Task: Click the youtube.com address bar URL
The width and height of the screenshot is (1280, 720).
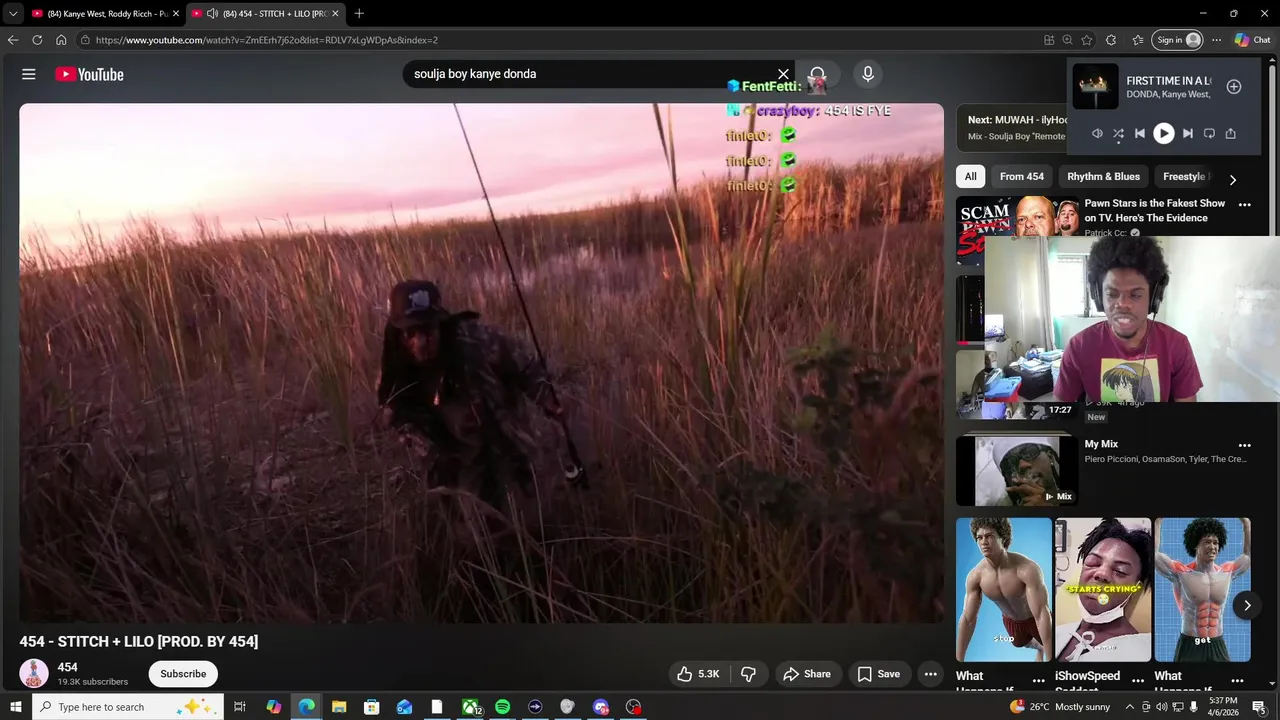Action: click(267, 40)
